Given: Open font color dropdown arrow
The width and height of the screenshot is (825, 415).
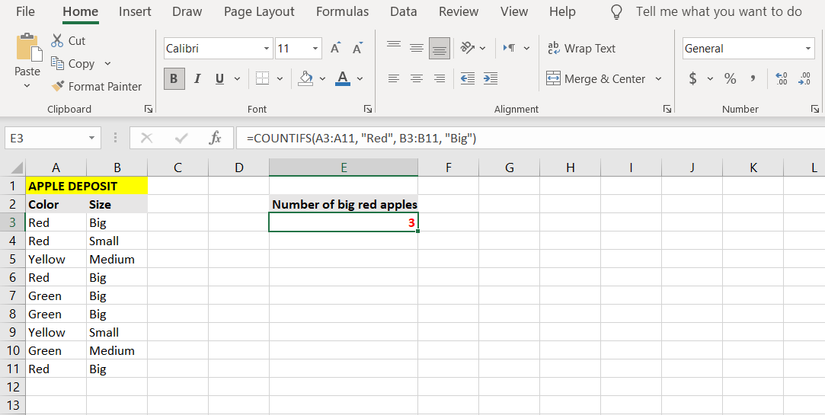Looking at the screenshot, I should (360, 79).
